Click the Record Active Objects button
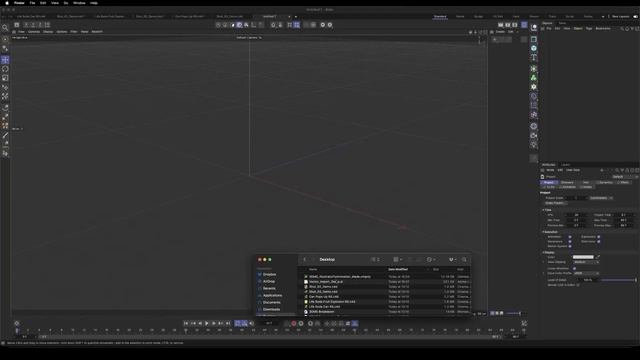The height and width of the screenshot is (360, 640). click(x=293, y=323)
